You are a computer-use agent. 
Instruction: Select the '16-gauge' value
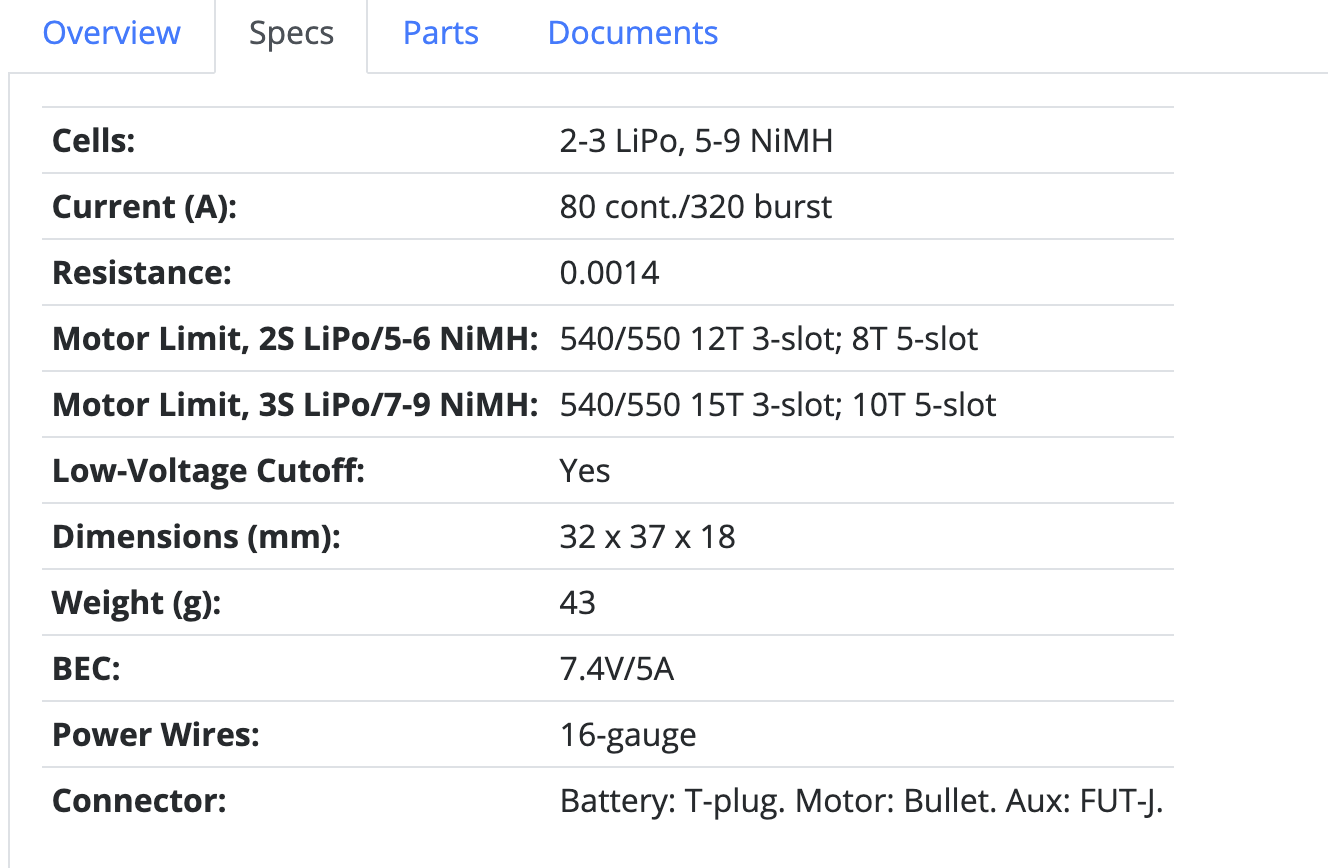[628, 736]
